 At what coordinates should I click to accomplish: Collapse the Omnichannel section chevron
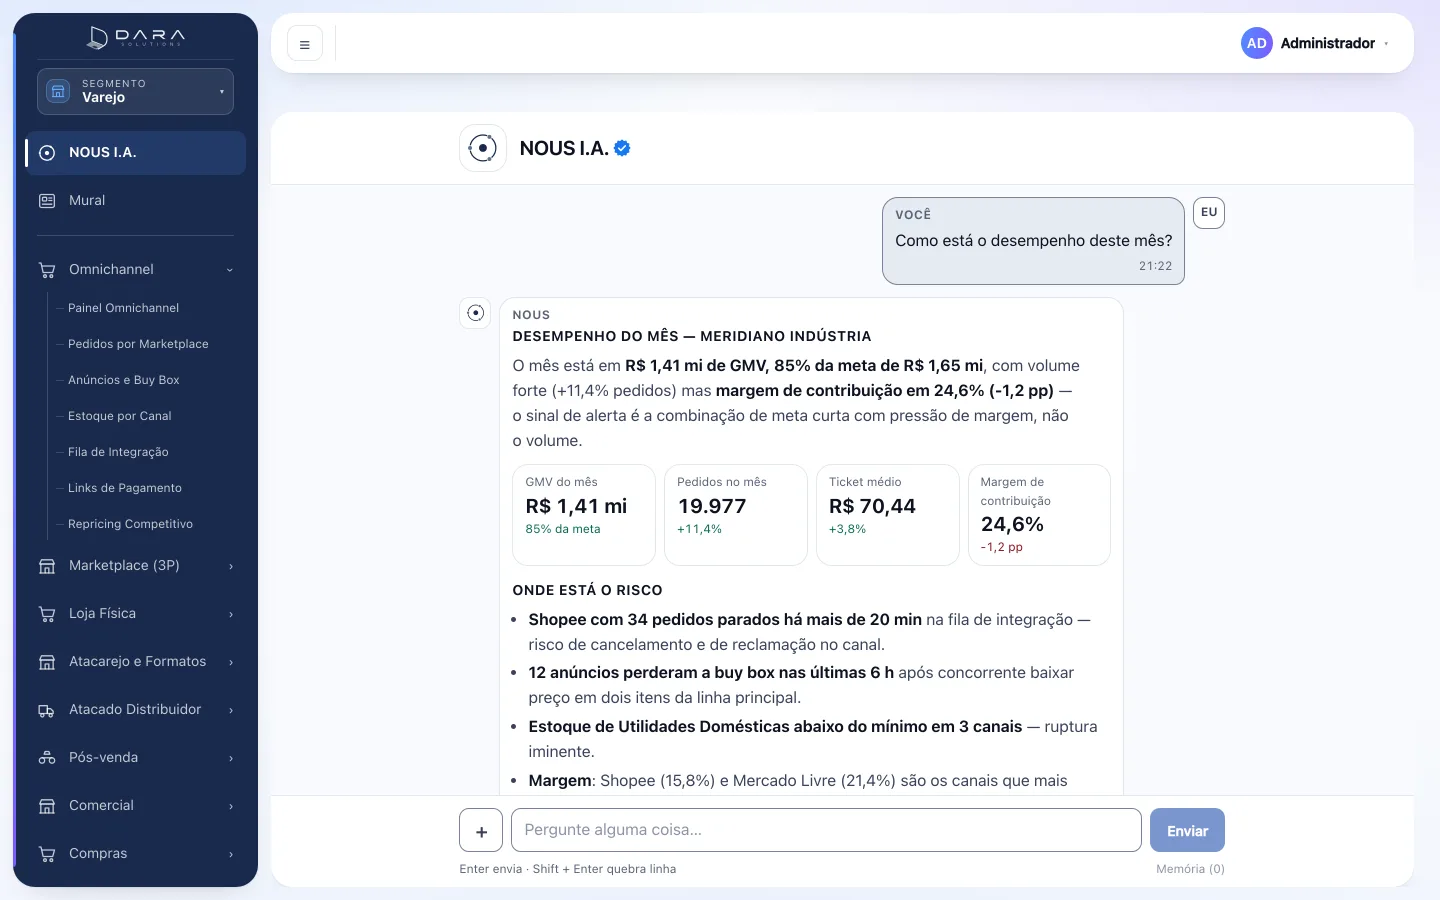(x=230, y=270)
